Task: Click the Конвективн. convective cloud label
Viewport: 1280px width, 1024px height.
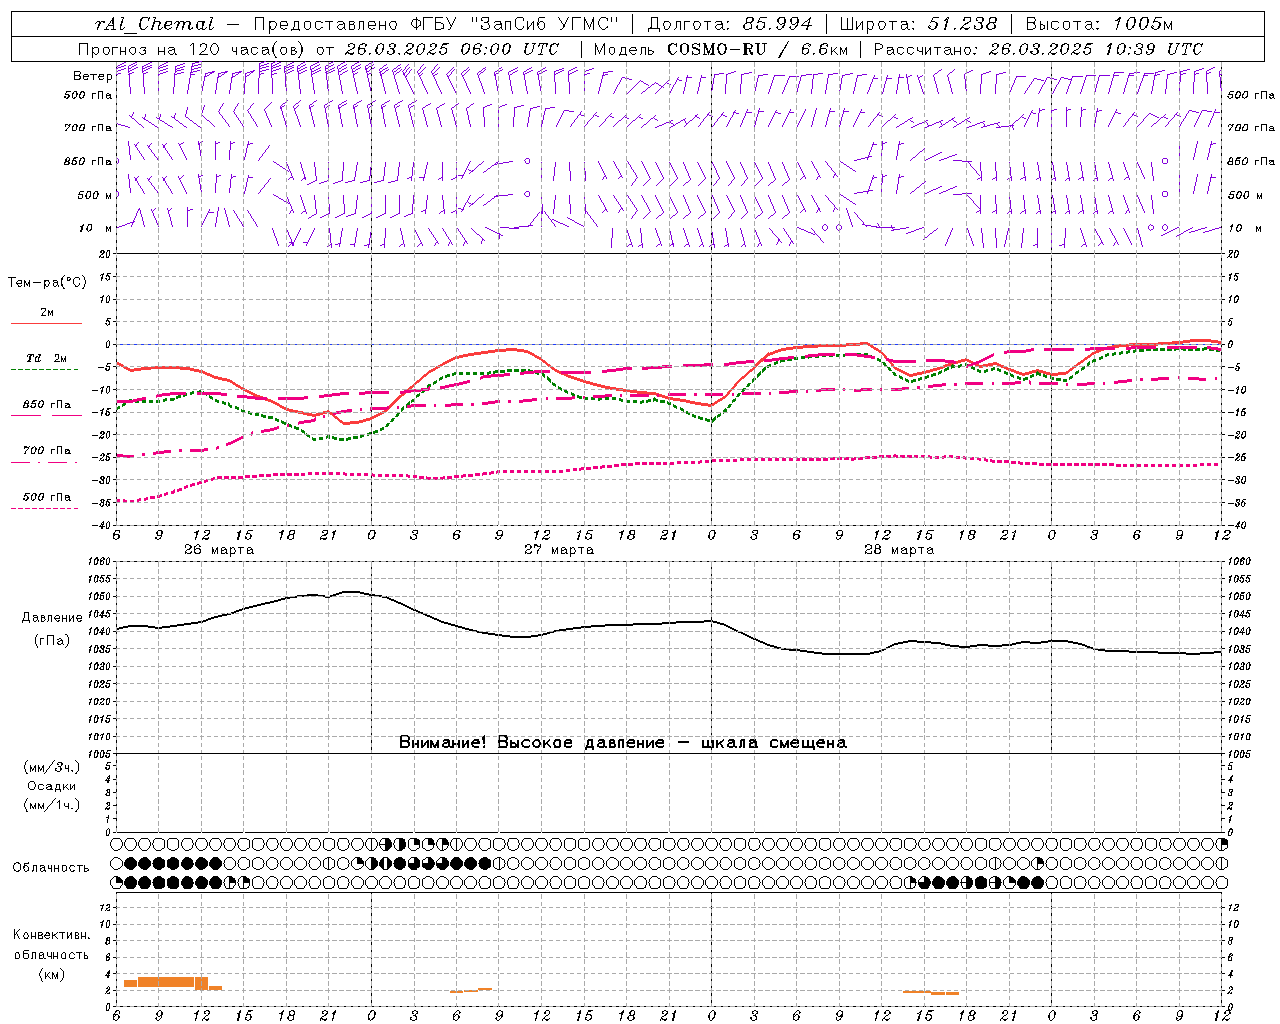Action: (51, 935)
